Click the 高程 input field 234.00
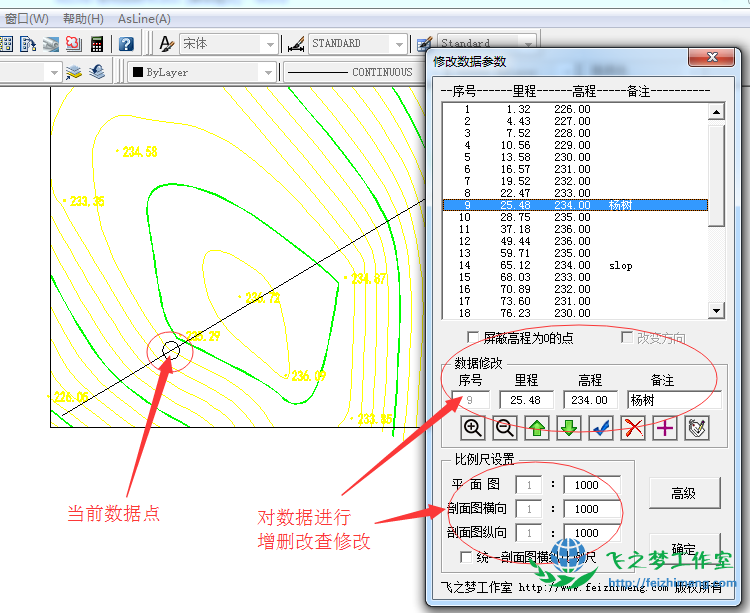Screen dimensions: 750x613 click(590, 400)
